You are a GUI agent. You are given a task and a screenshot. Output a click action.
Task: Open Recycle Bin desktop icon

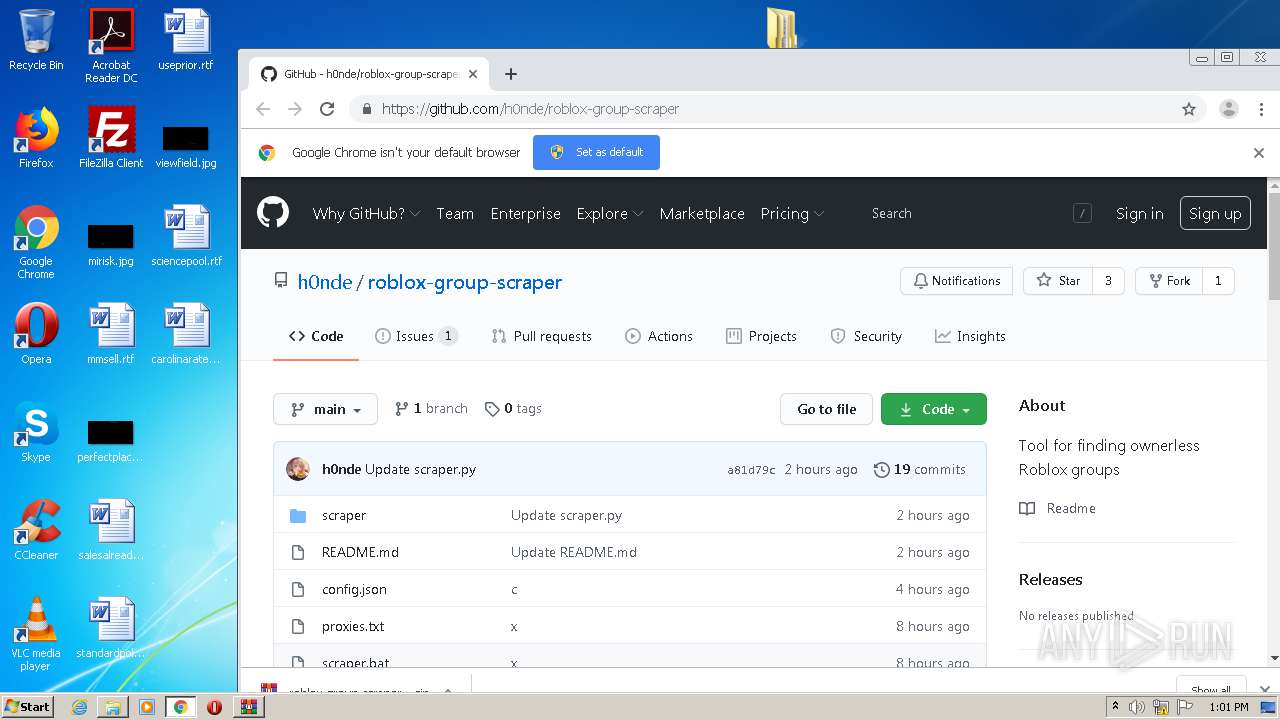[x=36, y=40]
